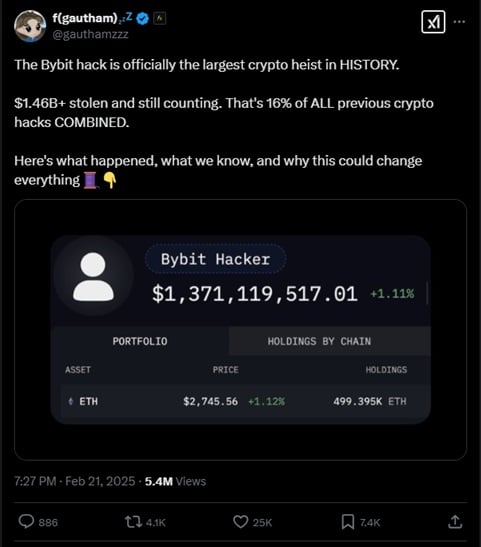Open the 7:27 PM Feb 21, 2025 timestamp

[74, 481]
